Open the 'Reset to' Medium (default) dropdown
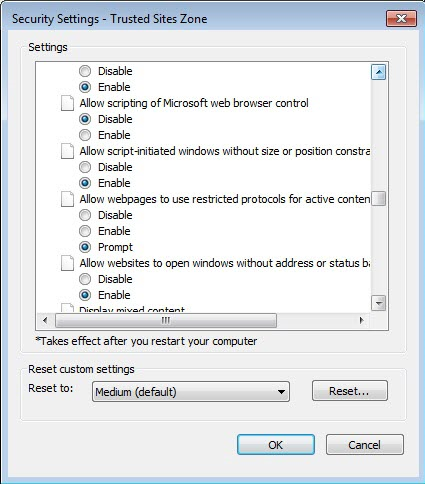 [x=191, y=391]
